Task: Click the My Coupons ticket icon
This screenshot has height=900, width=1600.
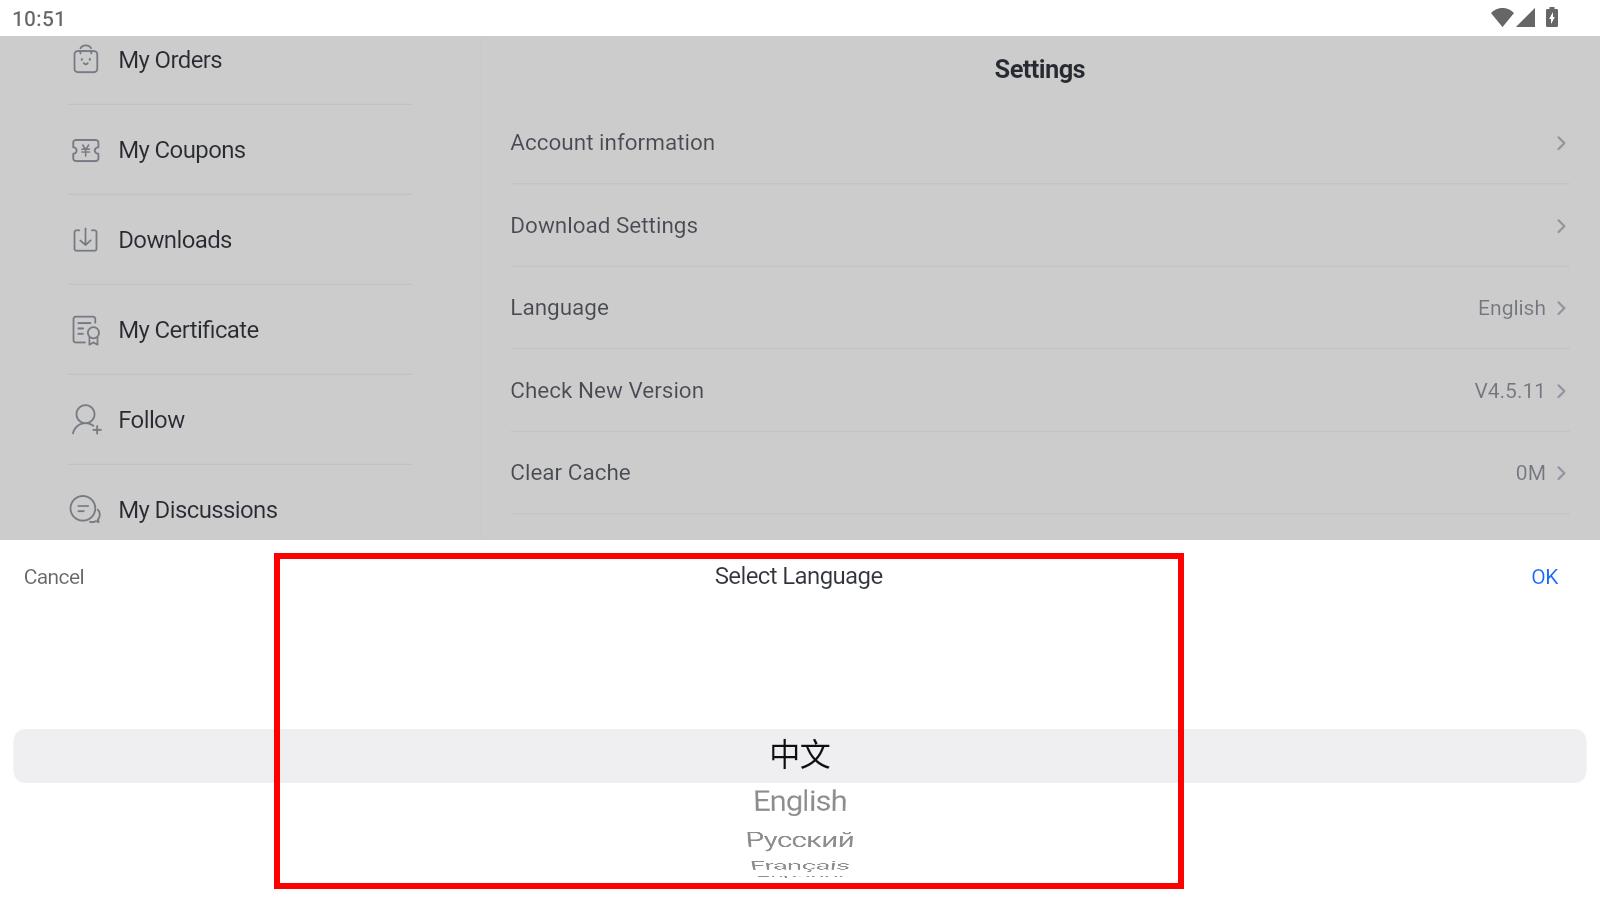Action: (x=86, y=150)
